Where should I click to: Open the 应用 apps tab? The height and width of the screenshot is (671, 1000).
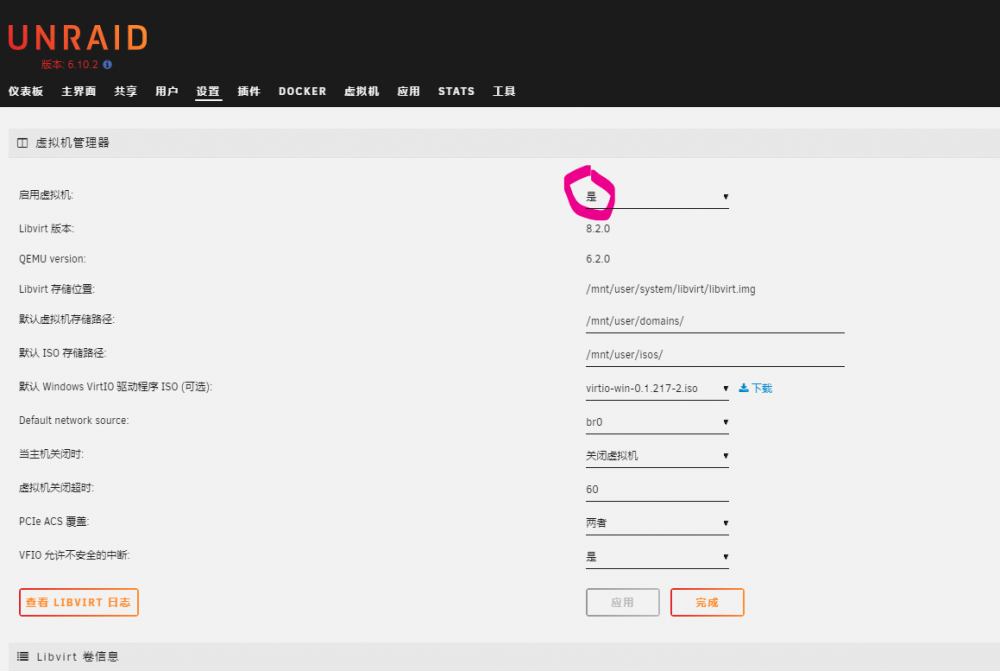click(408, 91)
